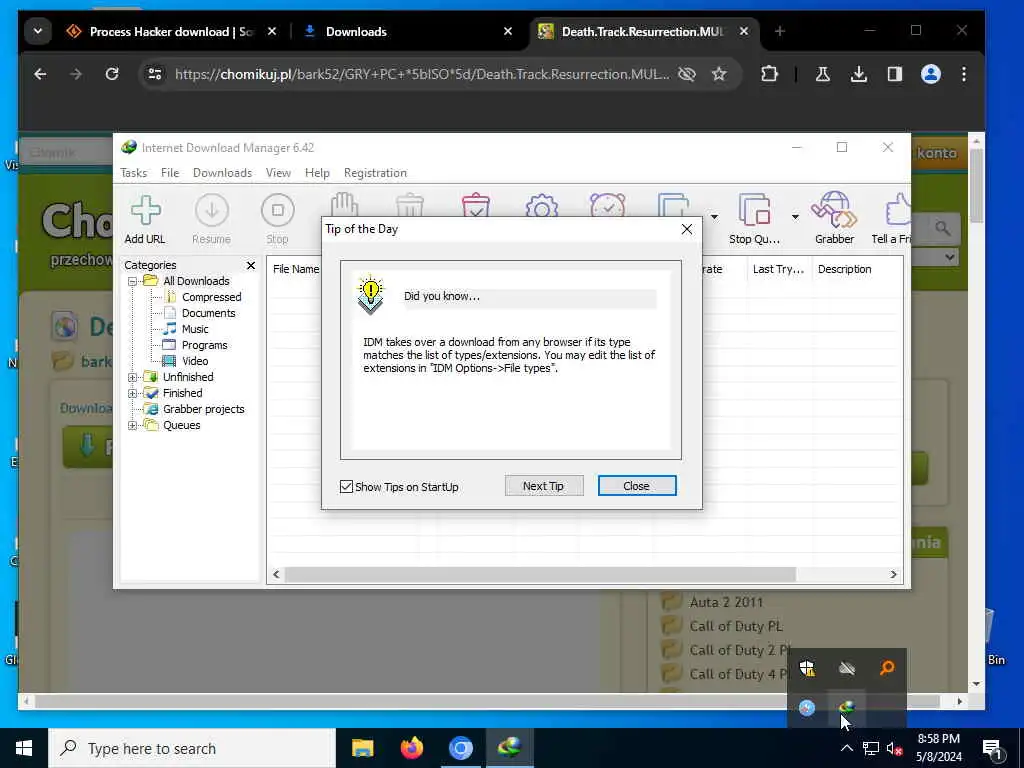Click the Stop Queue toolbar icon
Image resolution: width=1024 pixels, height=768 pixels.
tap(754, 219)
